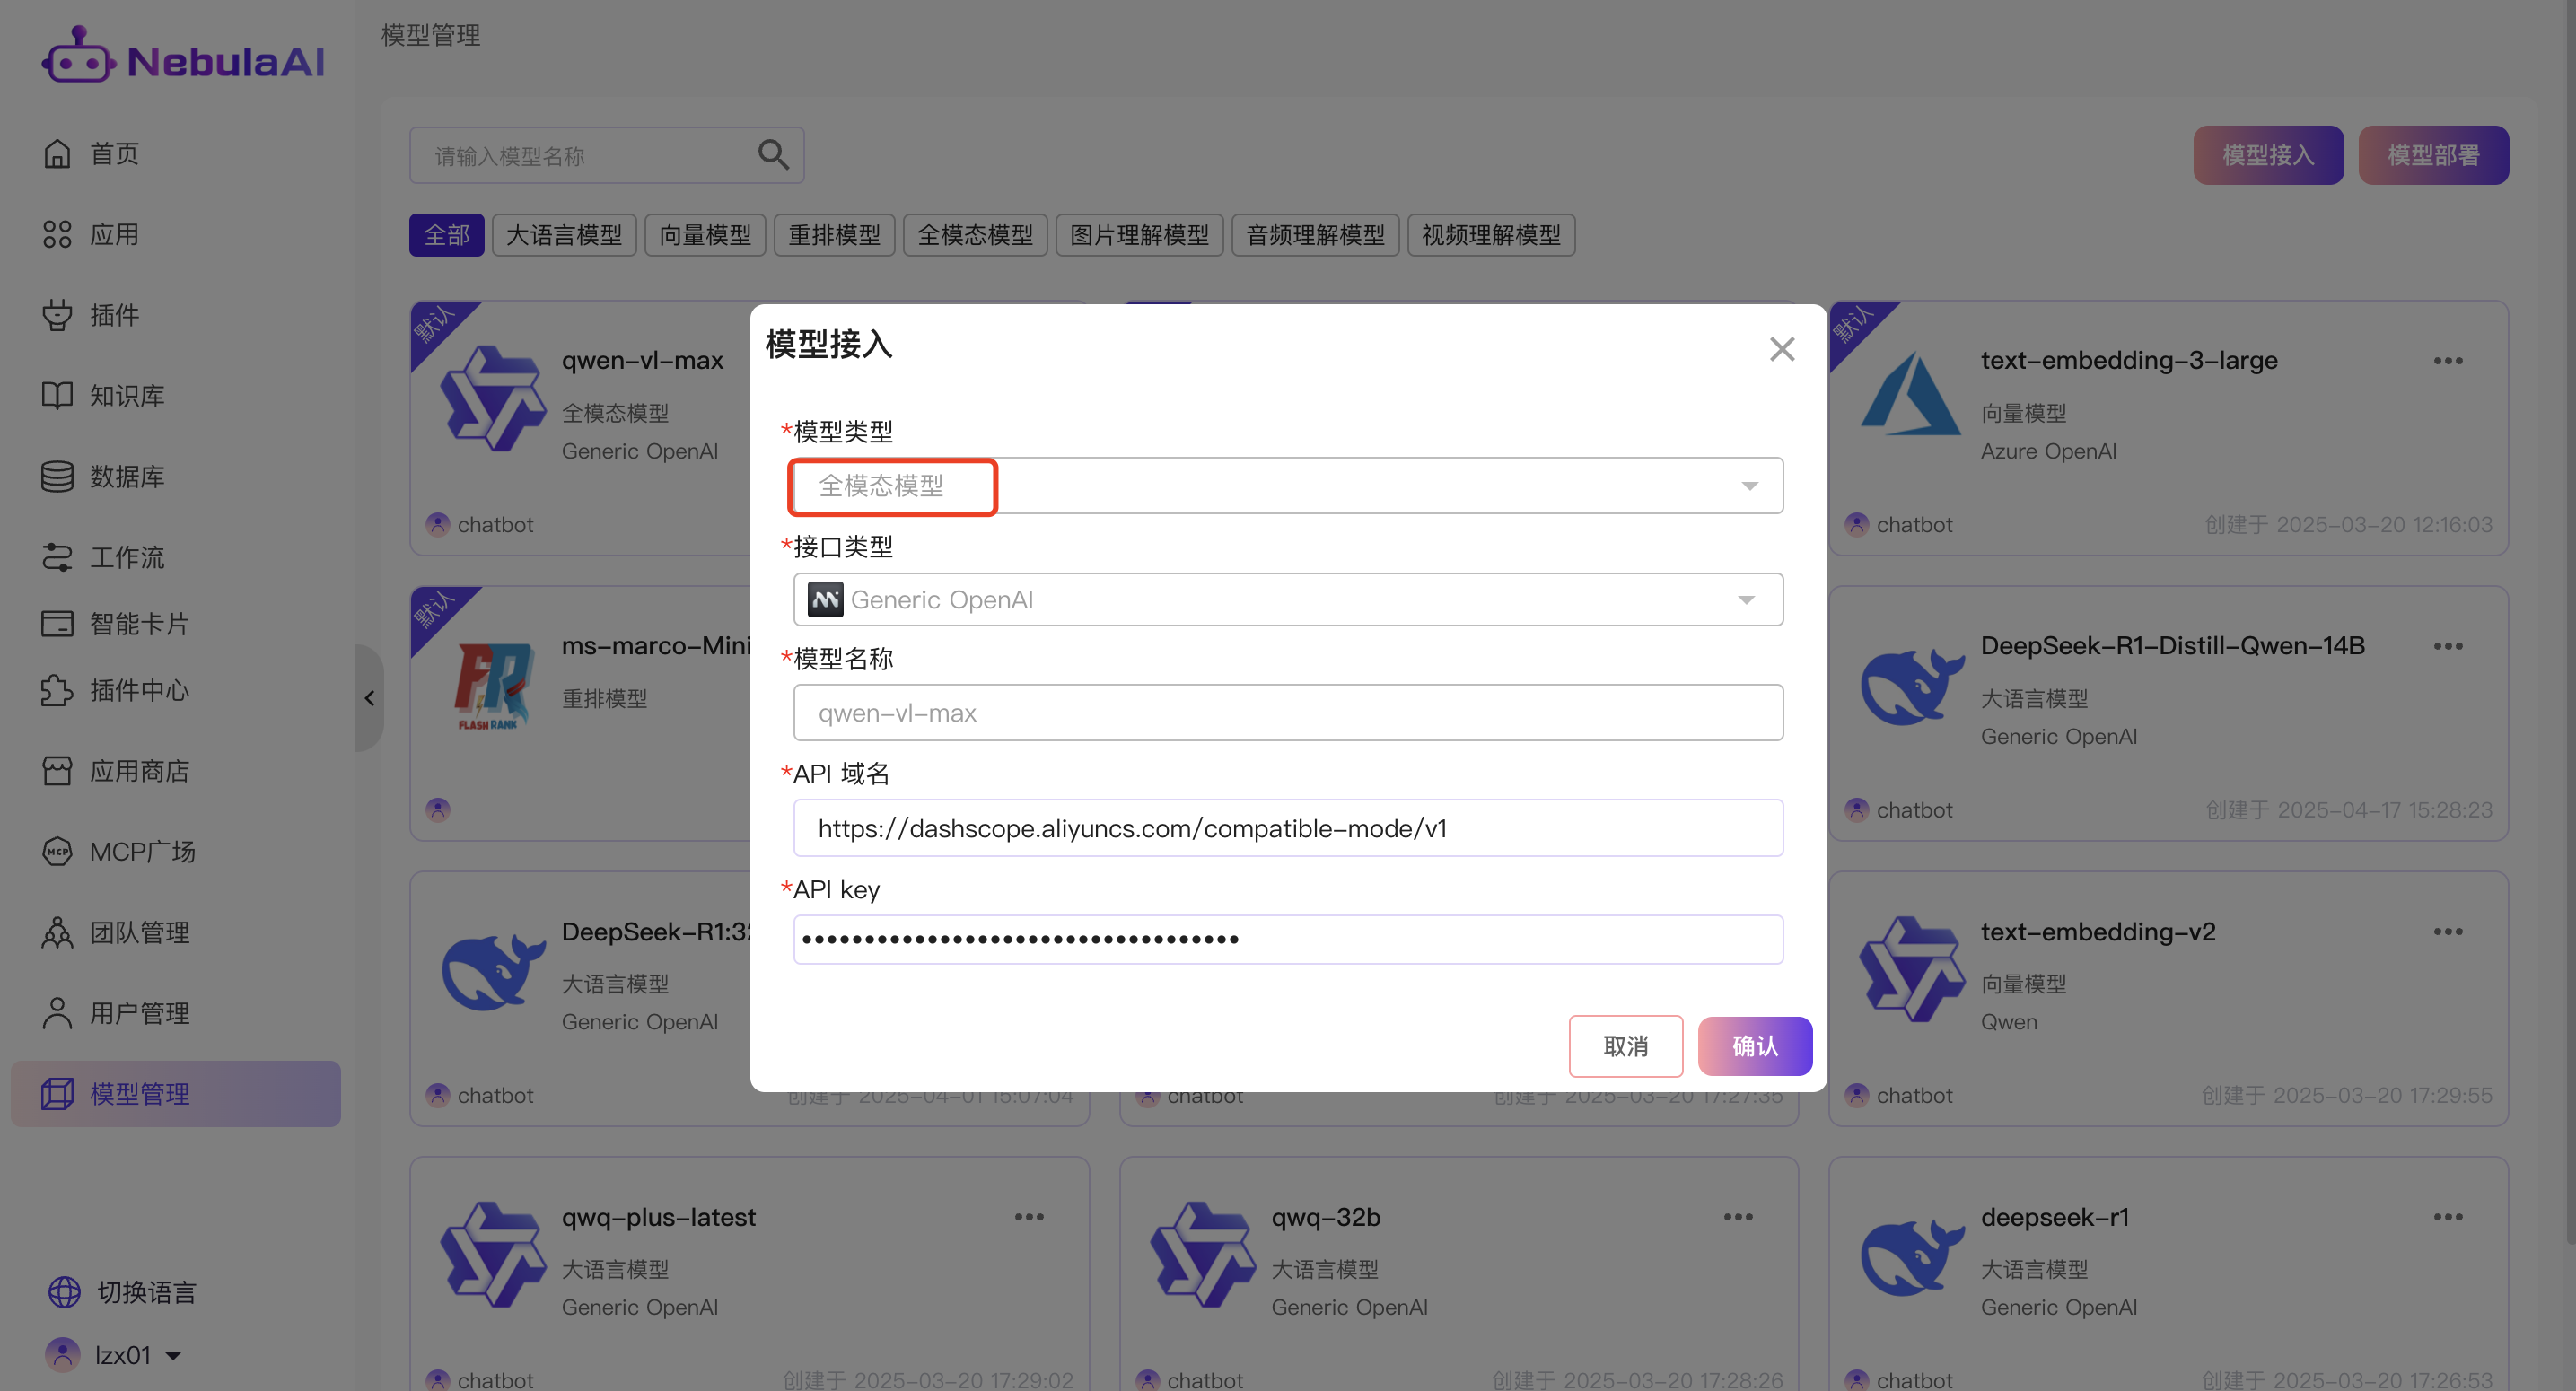Screen dimensions: 2576x1391
Task: Click the 切换语言 globe icon
Action: tap(64, 1292)
